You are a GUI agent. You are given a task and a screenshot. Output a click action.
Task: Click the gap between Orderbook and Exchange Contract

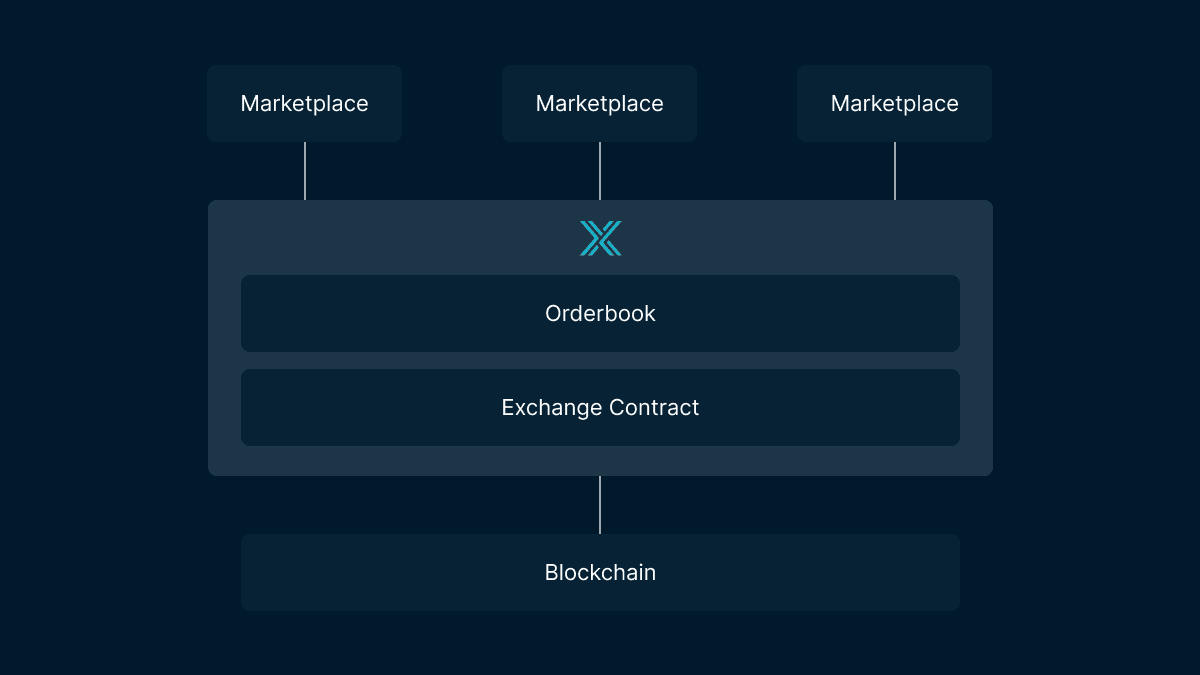tap(600, 361)
